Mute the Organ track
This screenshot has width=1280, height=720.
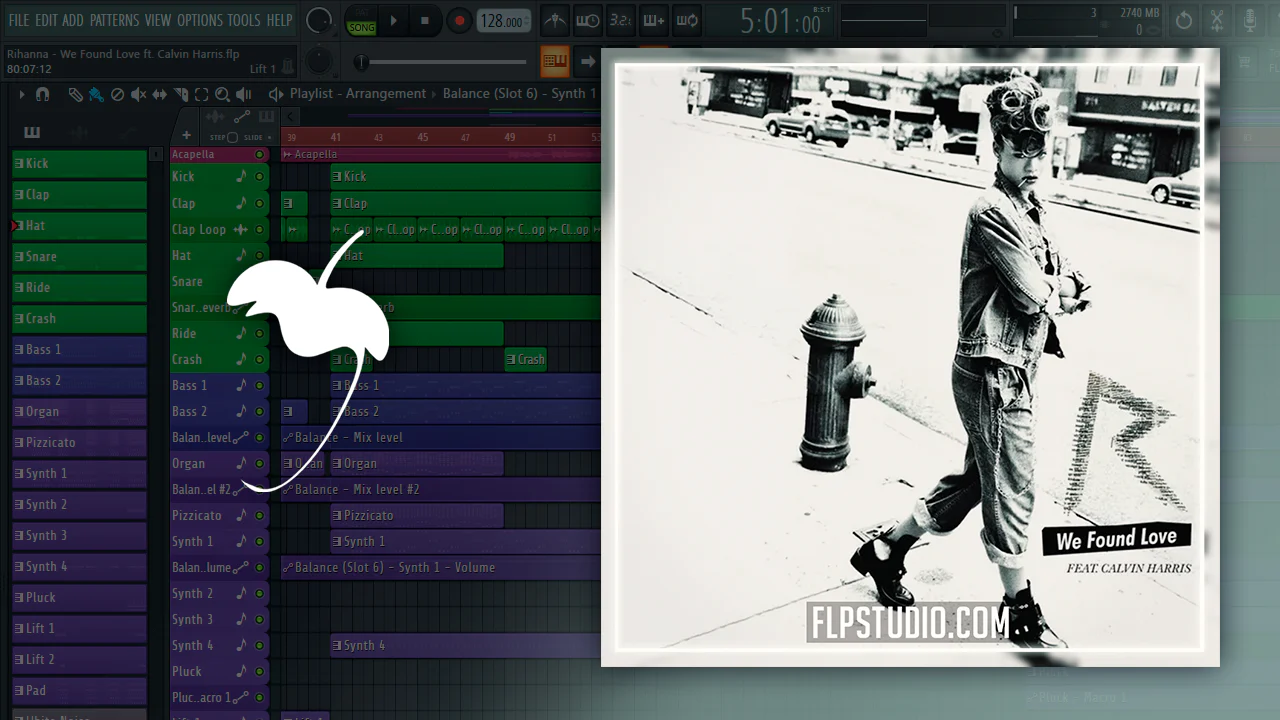260,463
